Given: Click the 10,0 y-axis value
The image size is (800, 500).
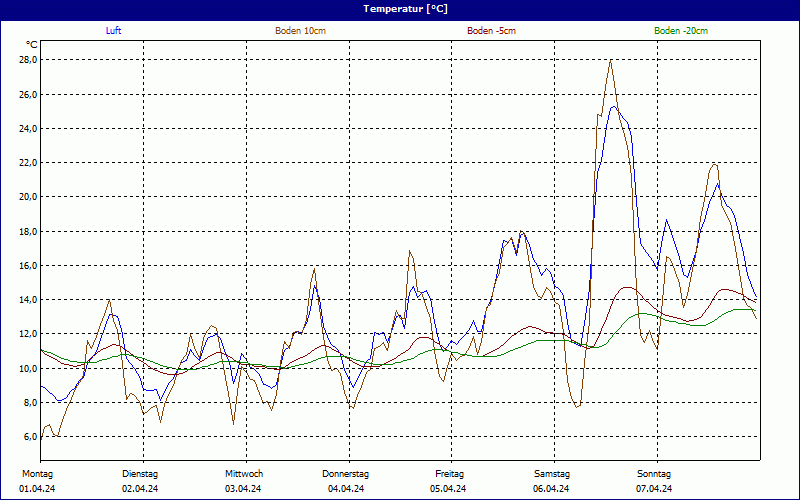Looking at the screenshot, I should 28,368.
